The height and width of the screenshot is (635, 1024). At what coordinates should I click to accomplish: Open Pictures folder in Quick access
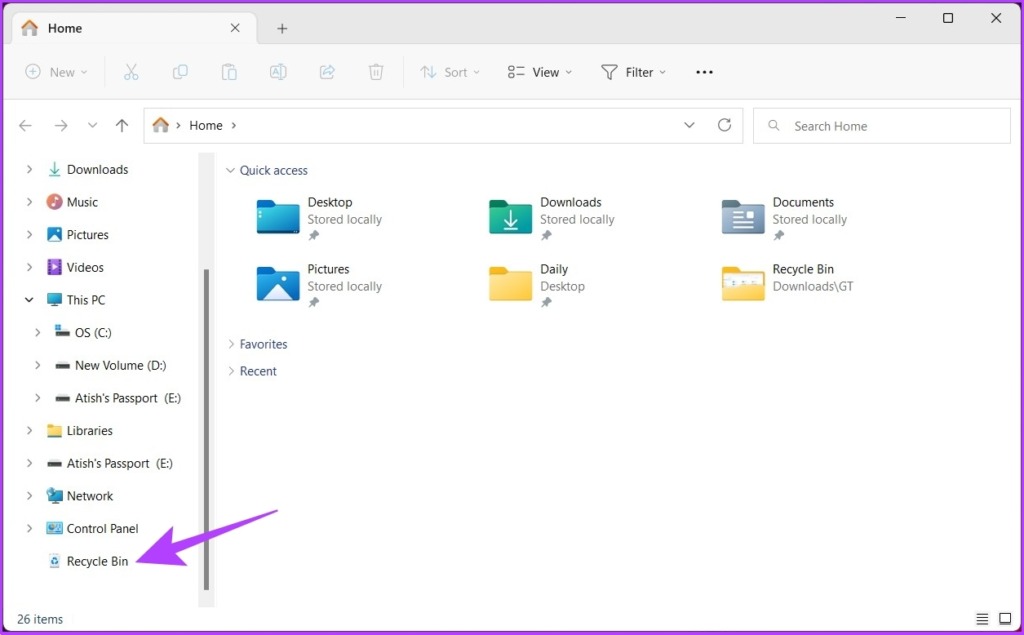point(319,285)
